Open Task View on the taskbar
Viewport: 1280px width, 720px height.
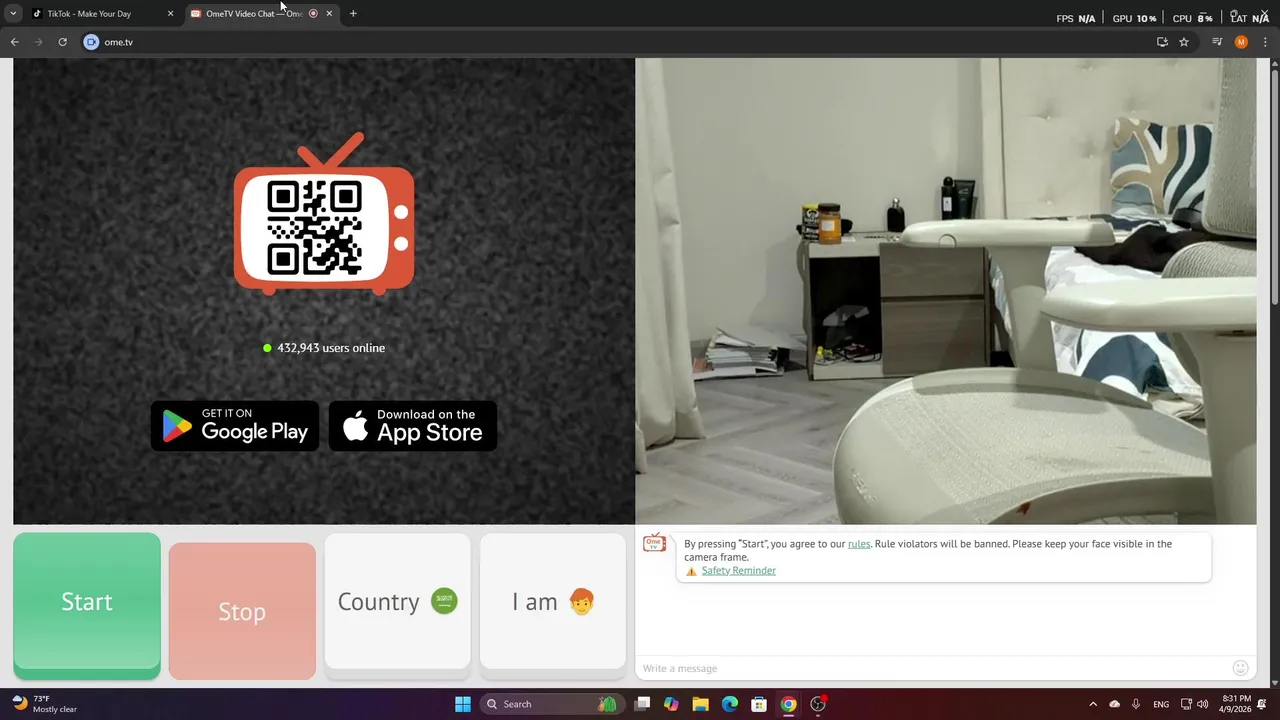[x=642, y=704]
